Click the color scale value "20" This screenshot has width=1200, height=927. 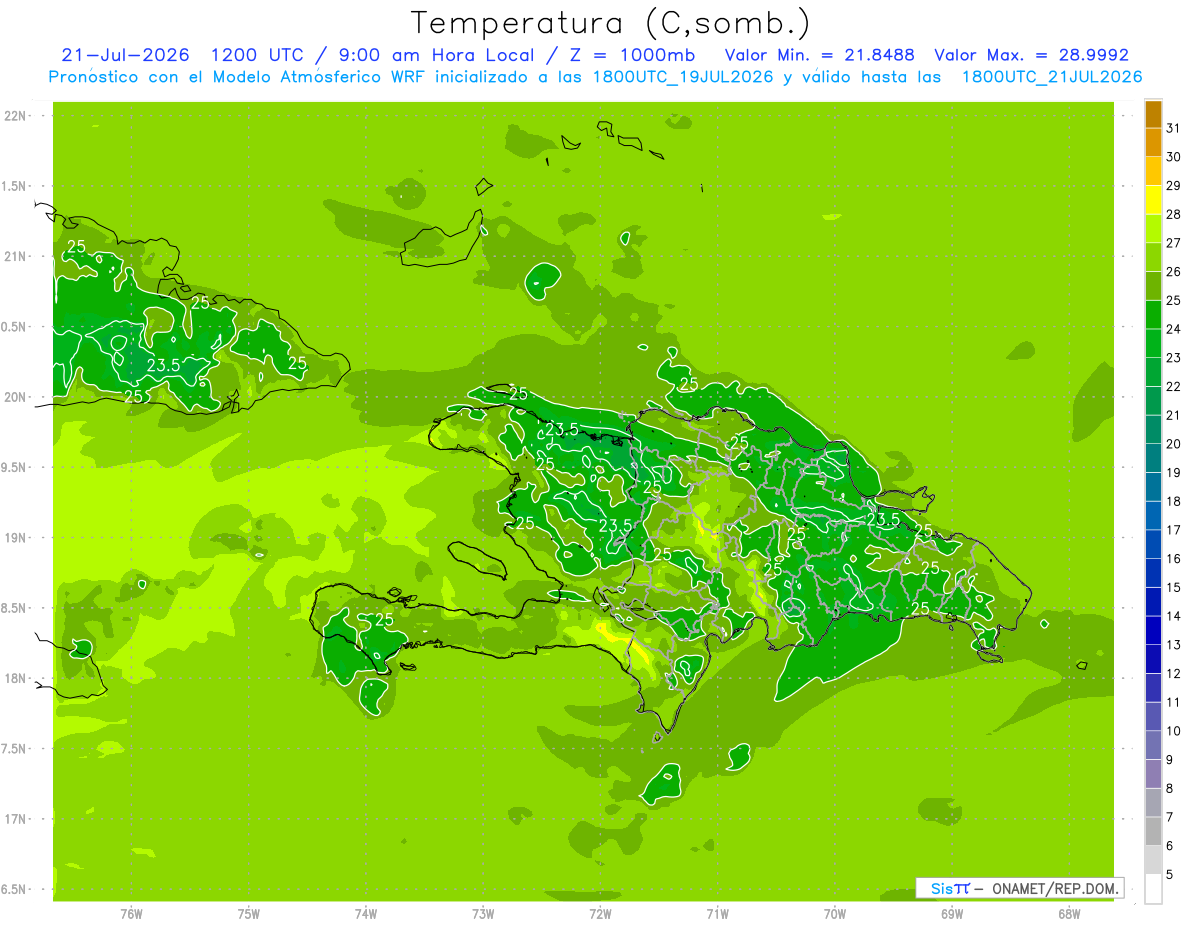[1173, 444]
